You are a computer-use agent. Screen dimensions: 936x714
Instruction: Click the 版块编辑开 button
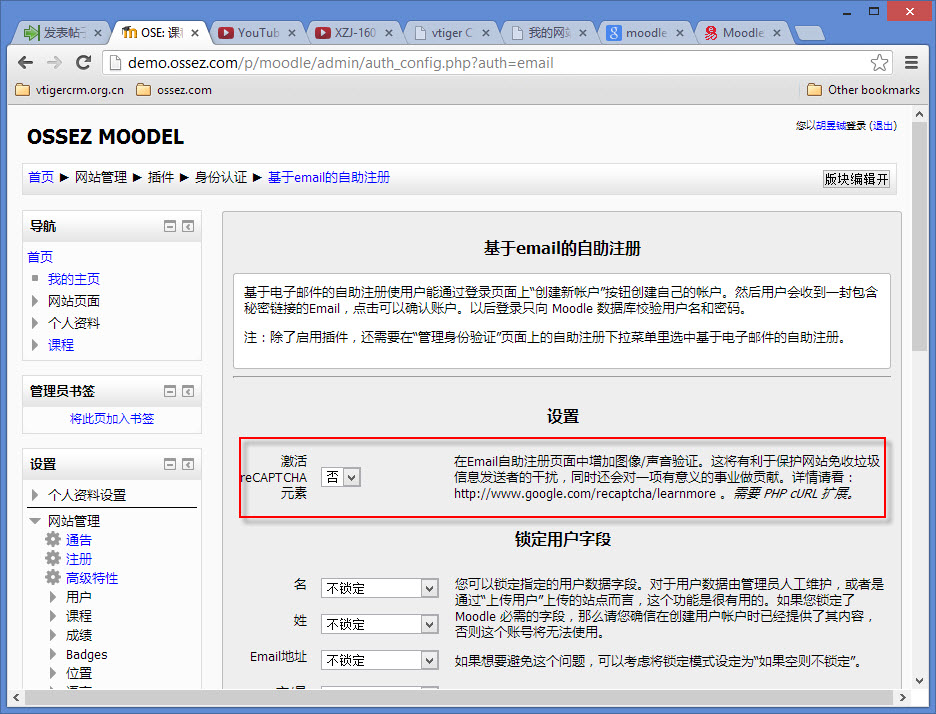point(856,178)
